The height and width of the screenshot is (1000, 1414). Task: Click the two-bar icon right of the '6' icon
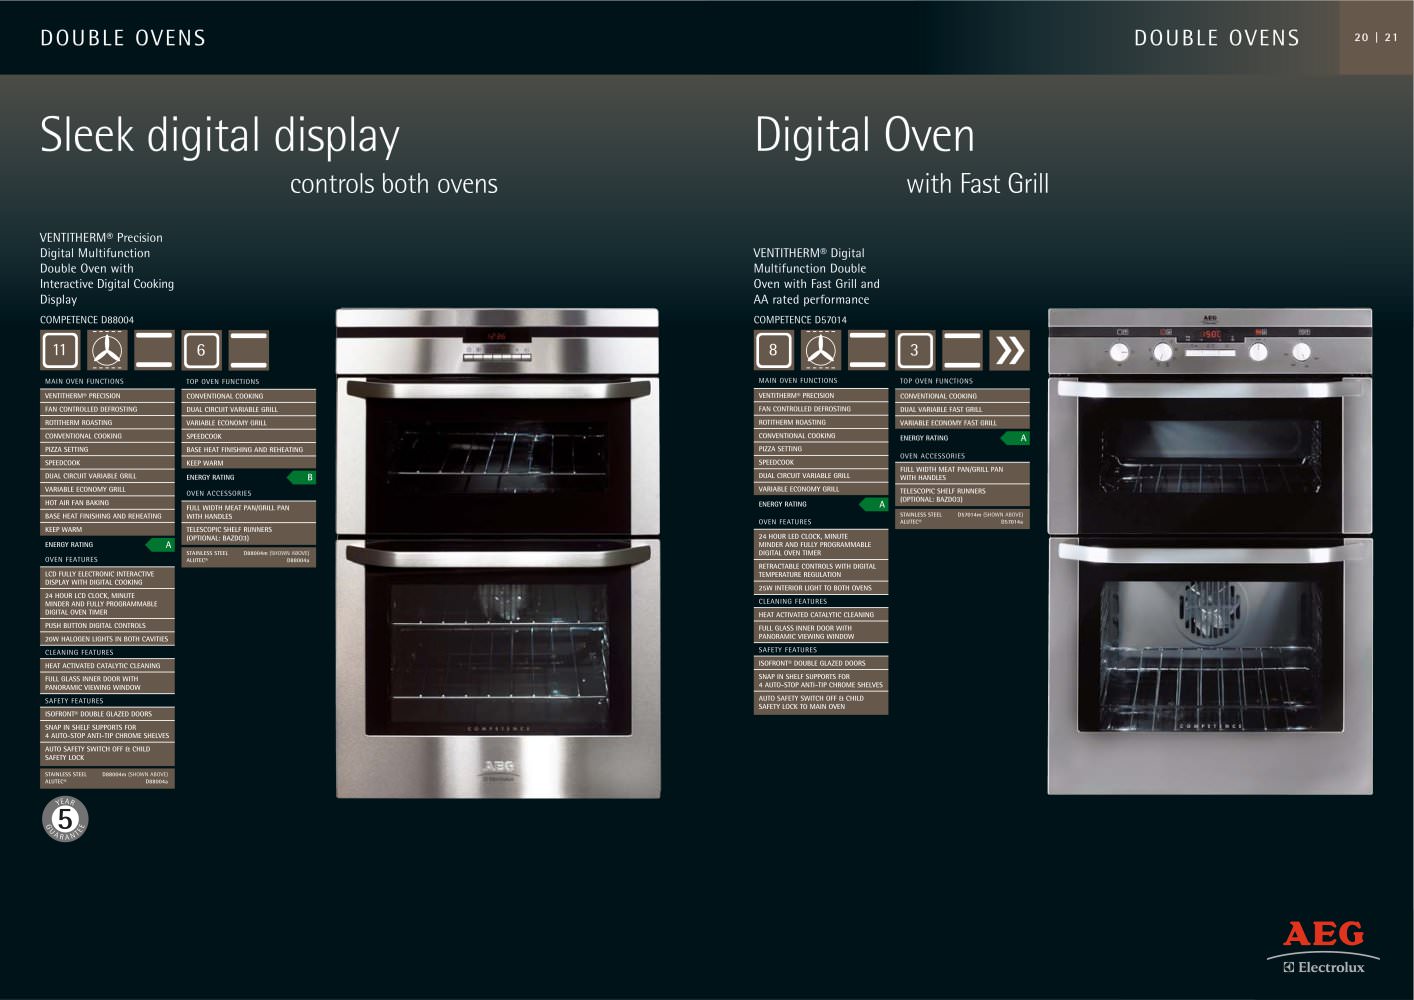[x=248, y=350]
